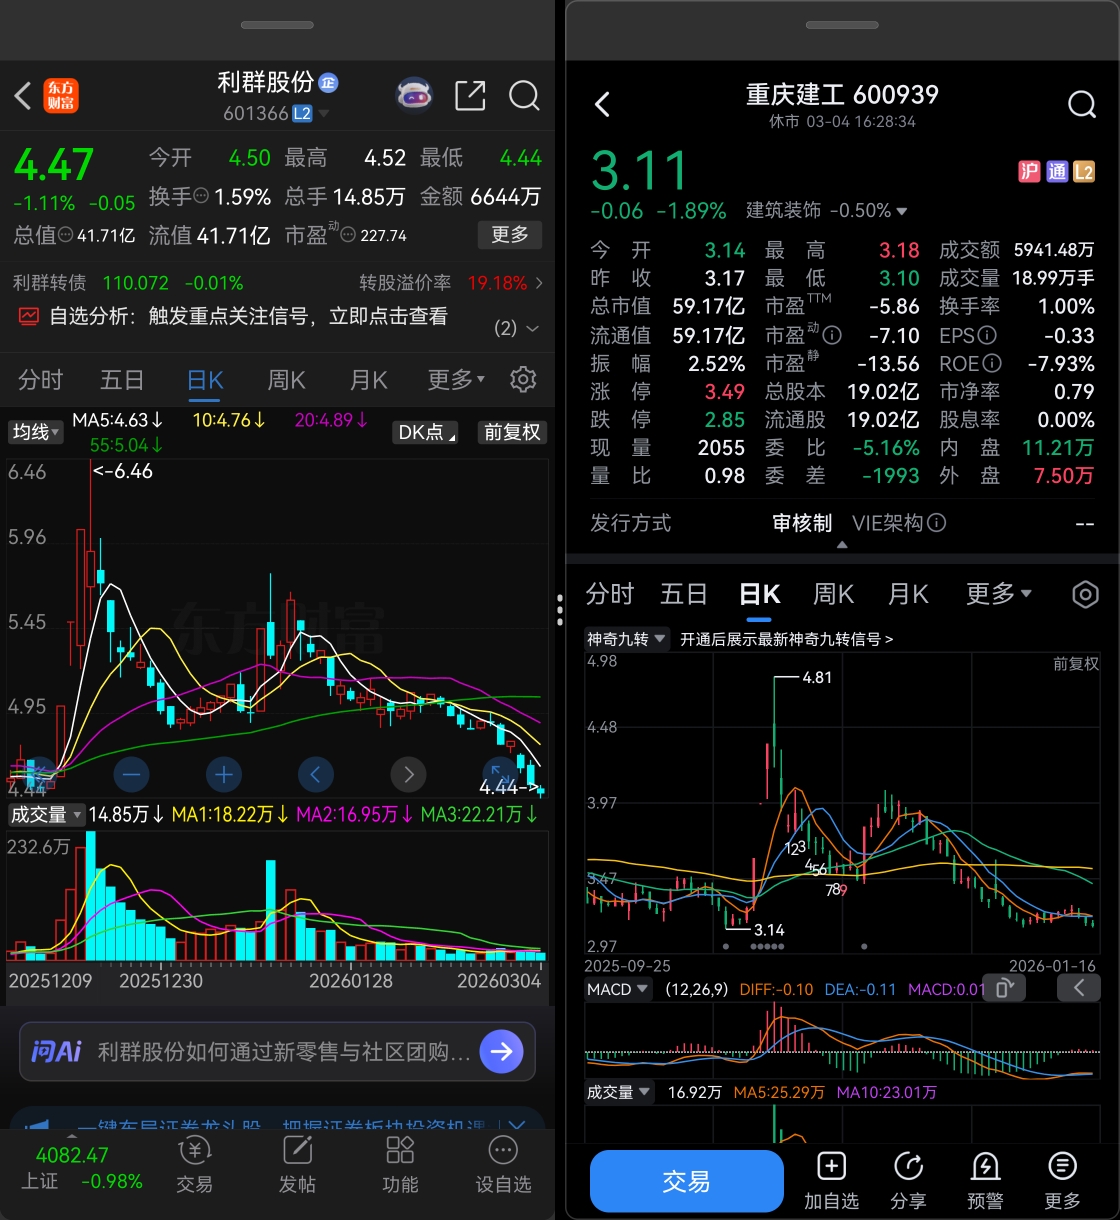Viewport: 1120px width, 1220px height.
Task: Select 五日 tab in 重庆建工 window
Action: pos(684,594)
